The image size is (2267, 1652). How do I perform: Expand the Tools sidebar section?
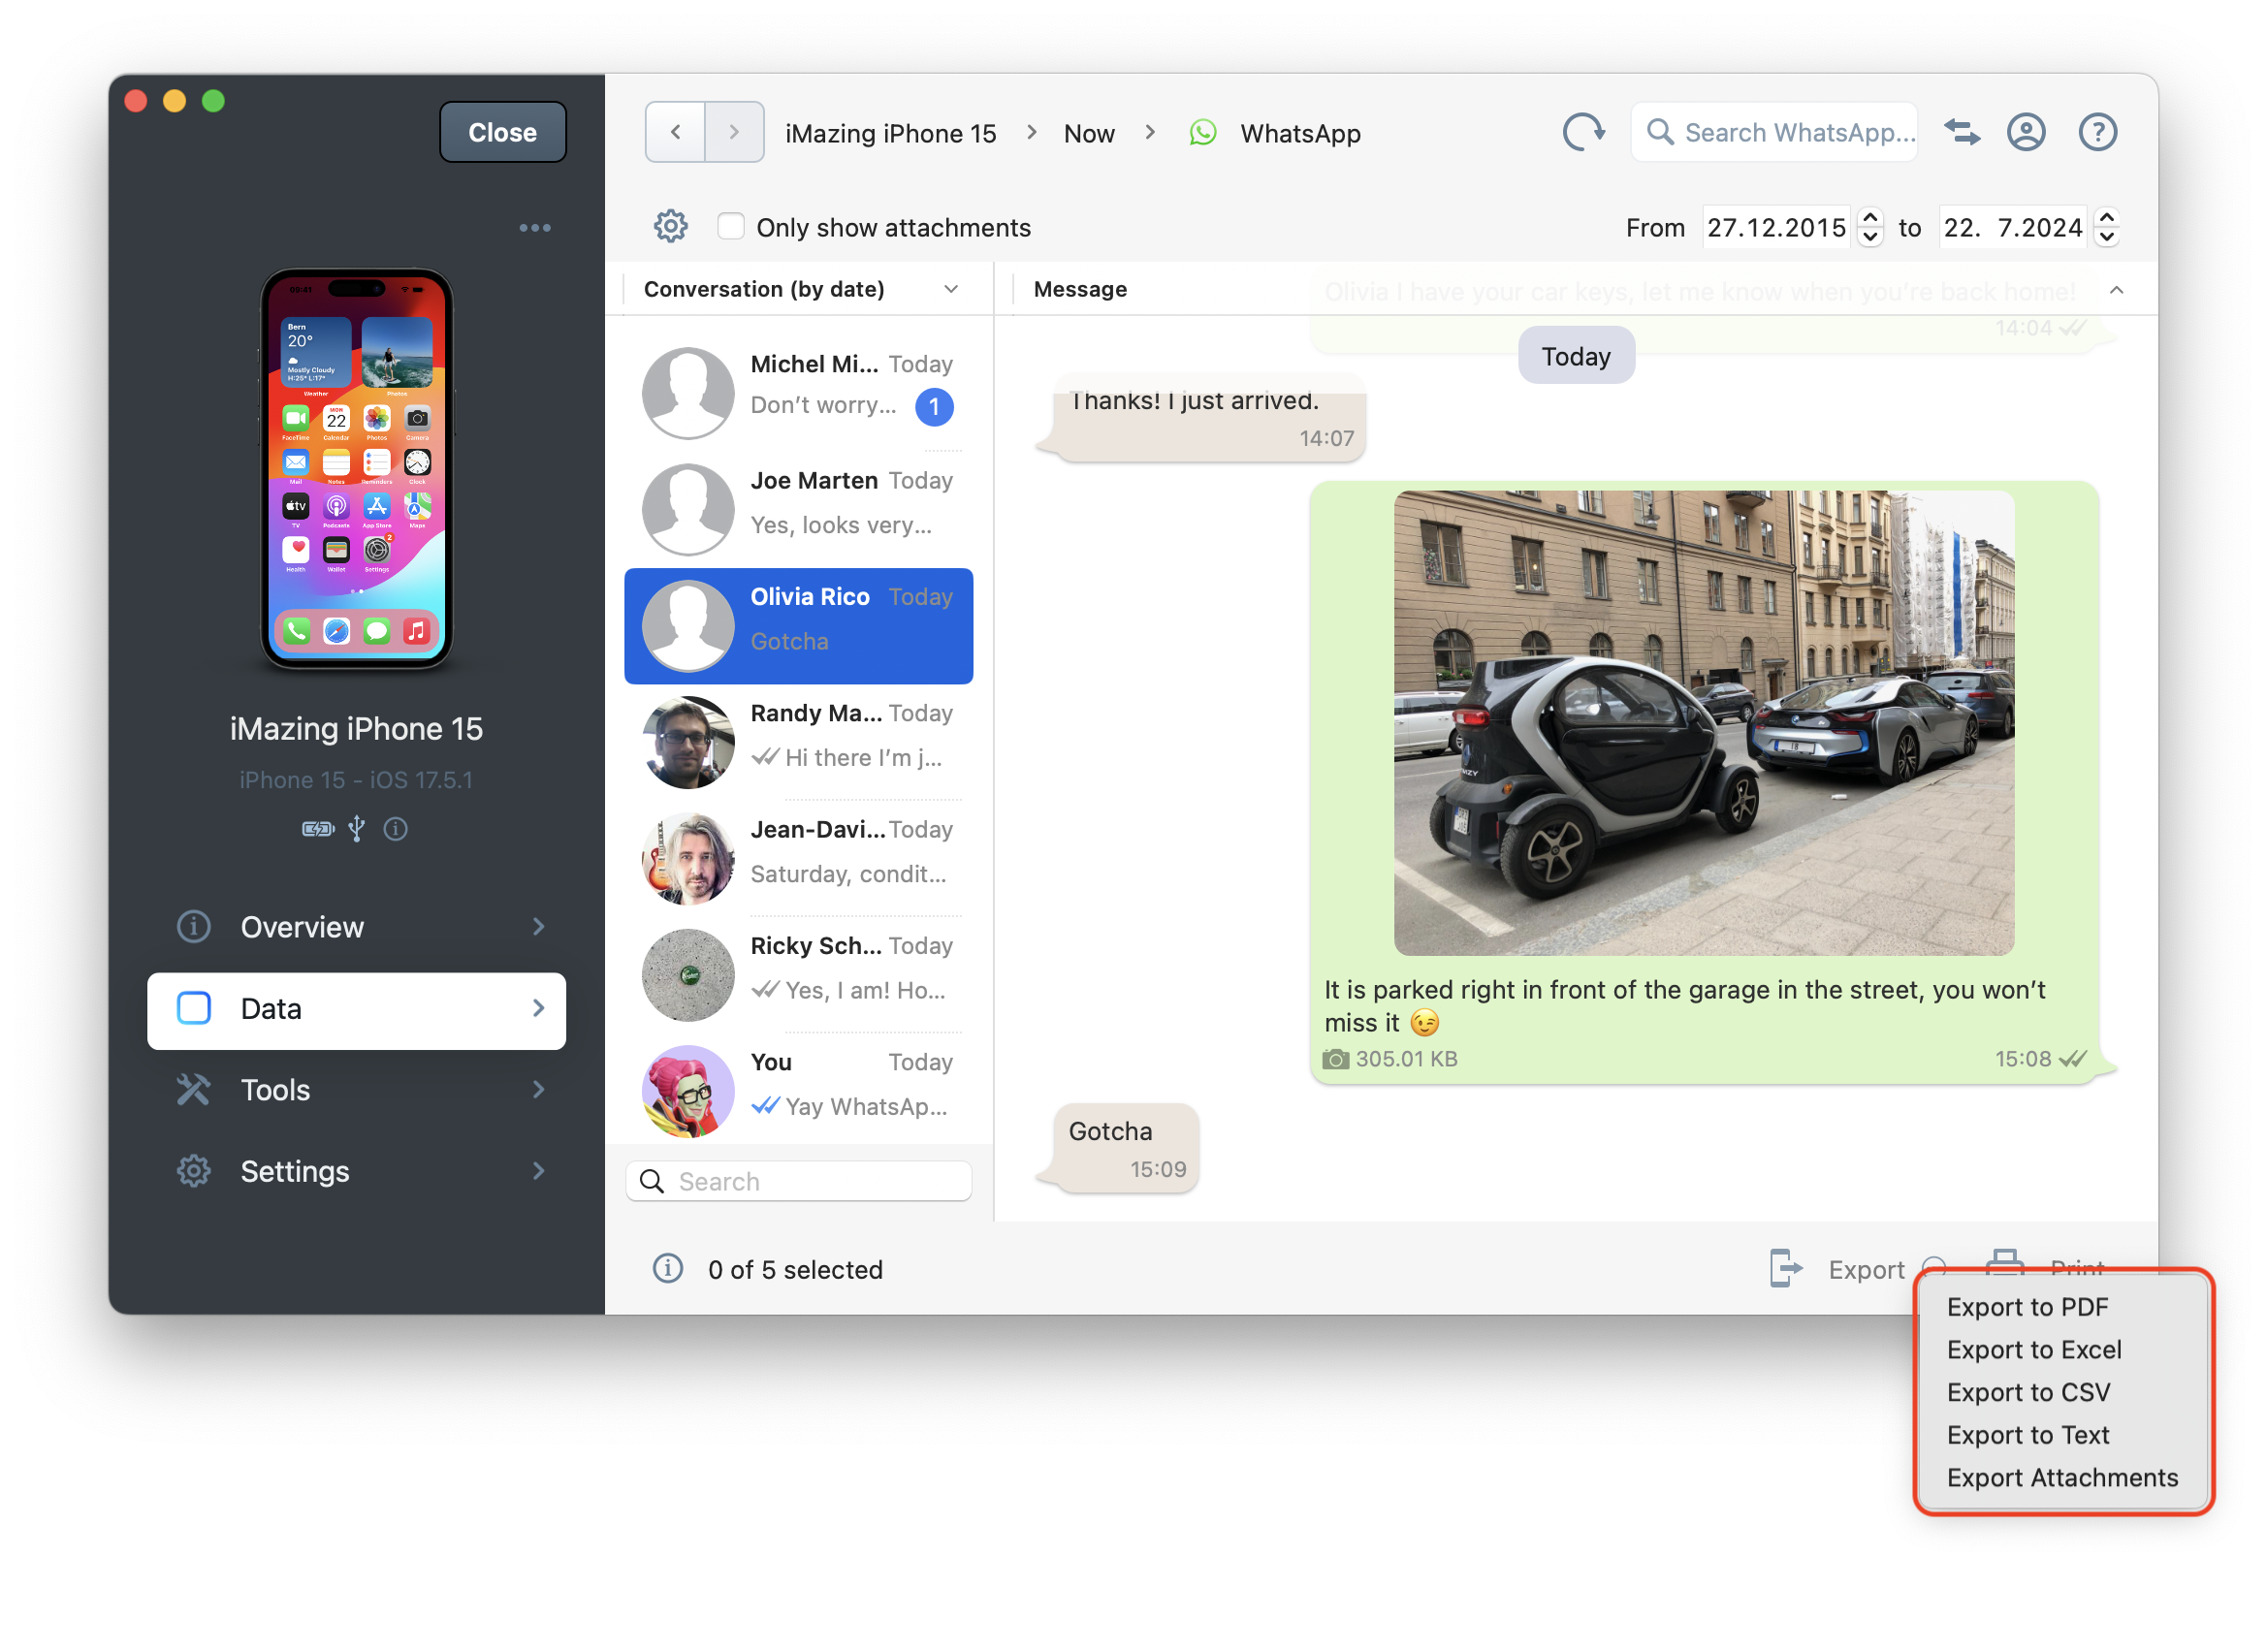538,1089
